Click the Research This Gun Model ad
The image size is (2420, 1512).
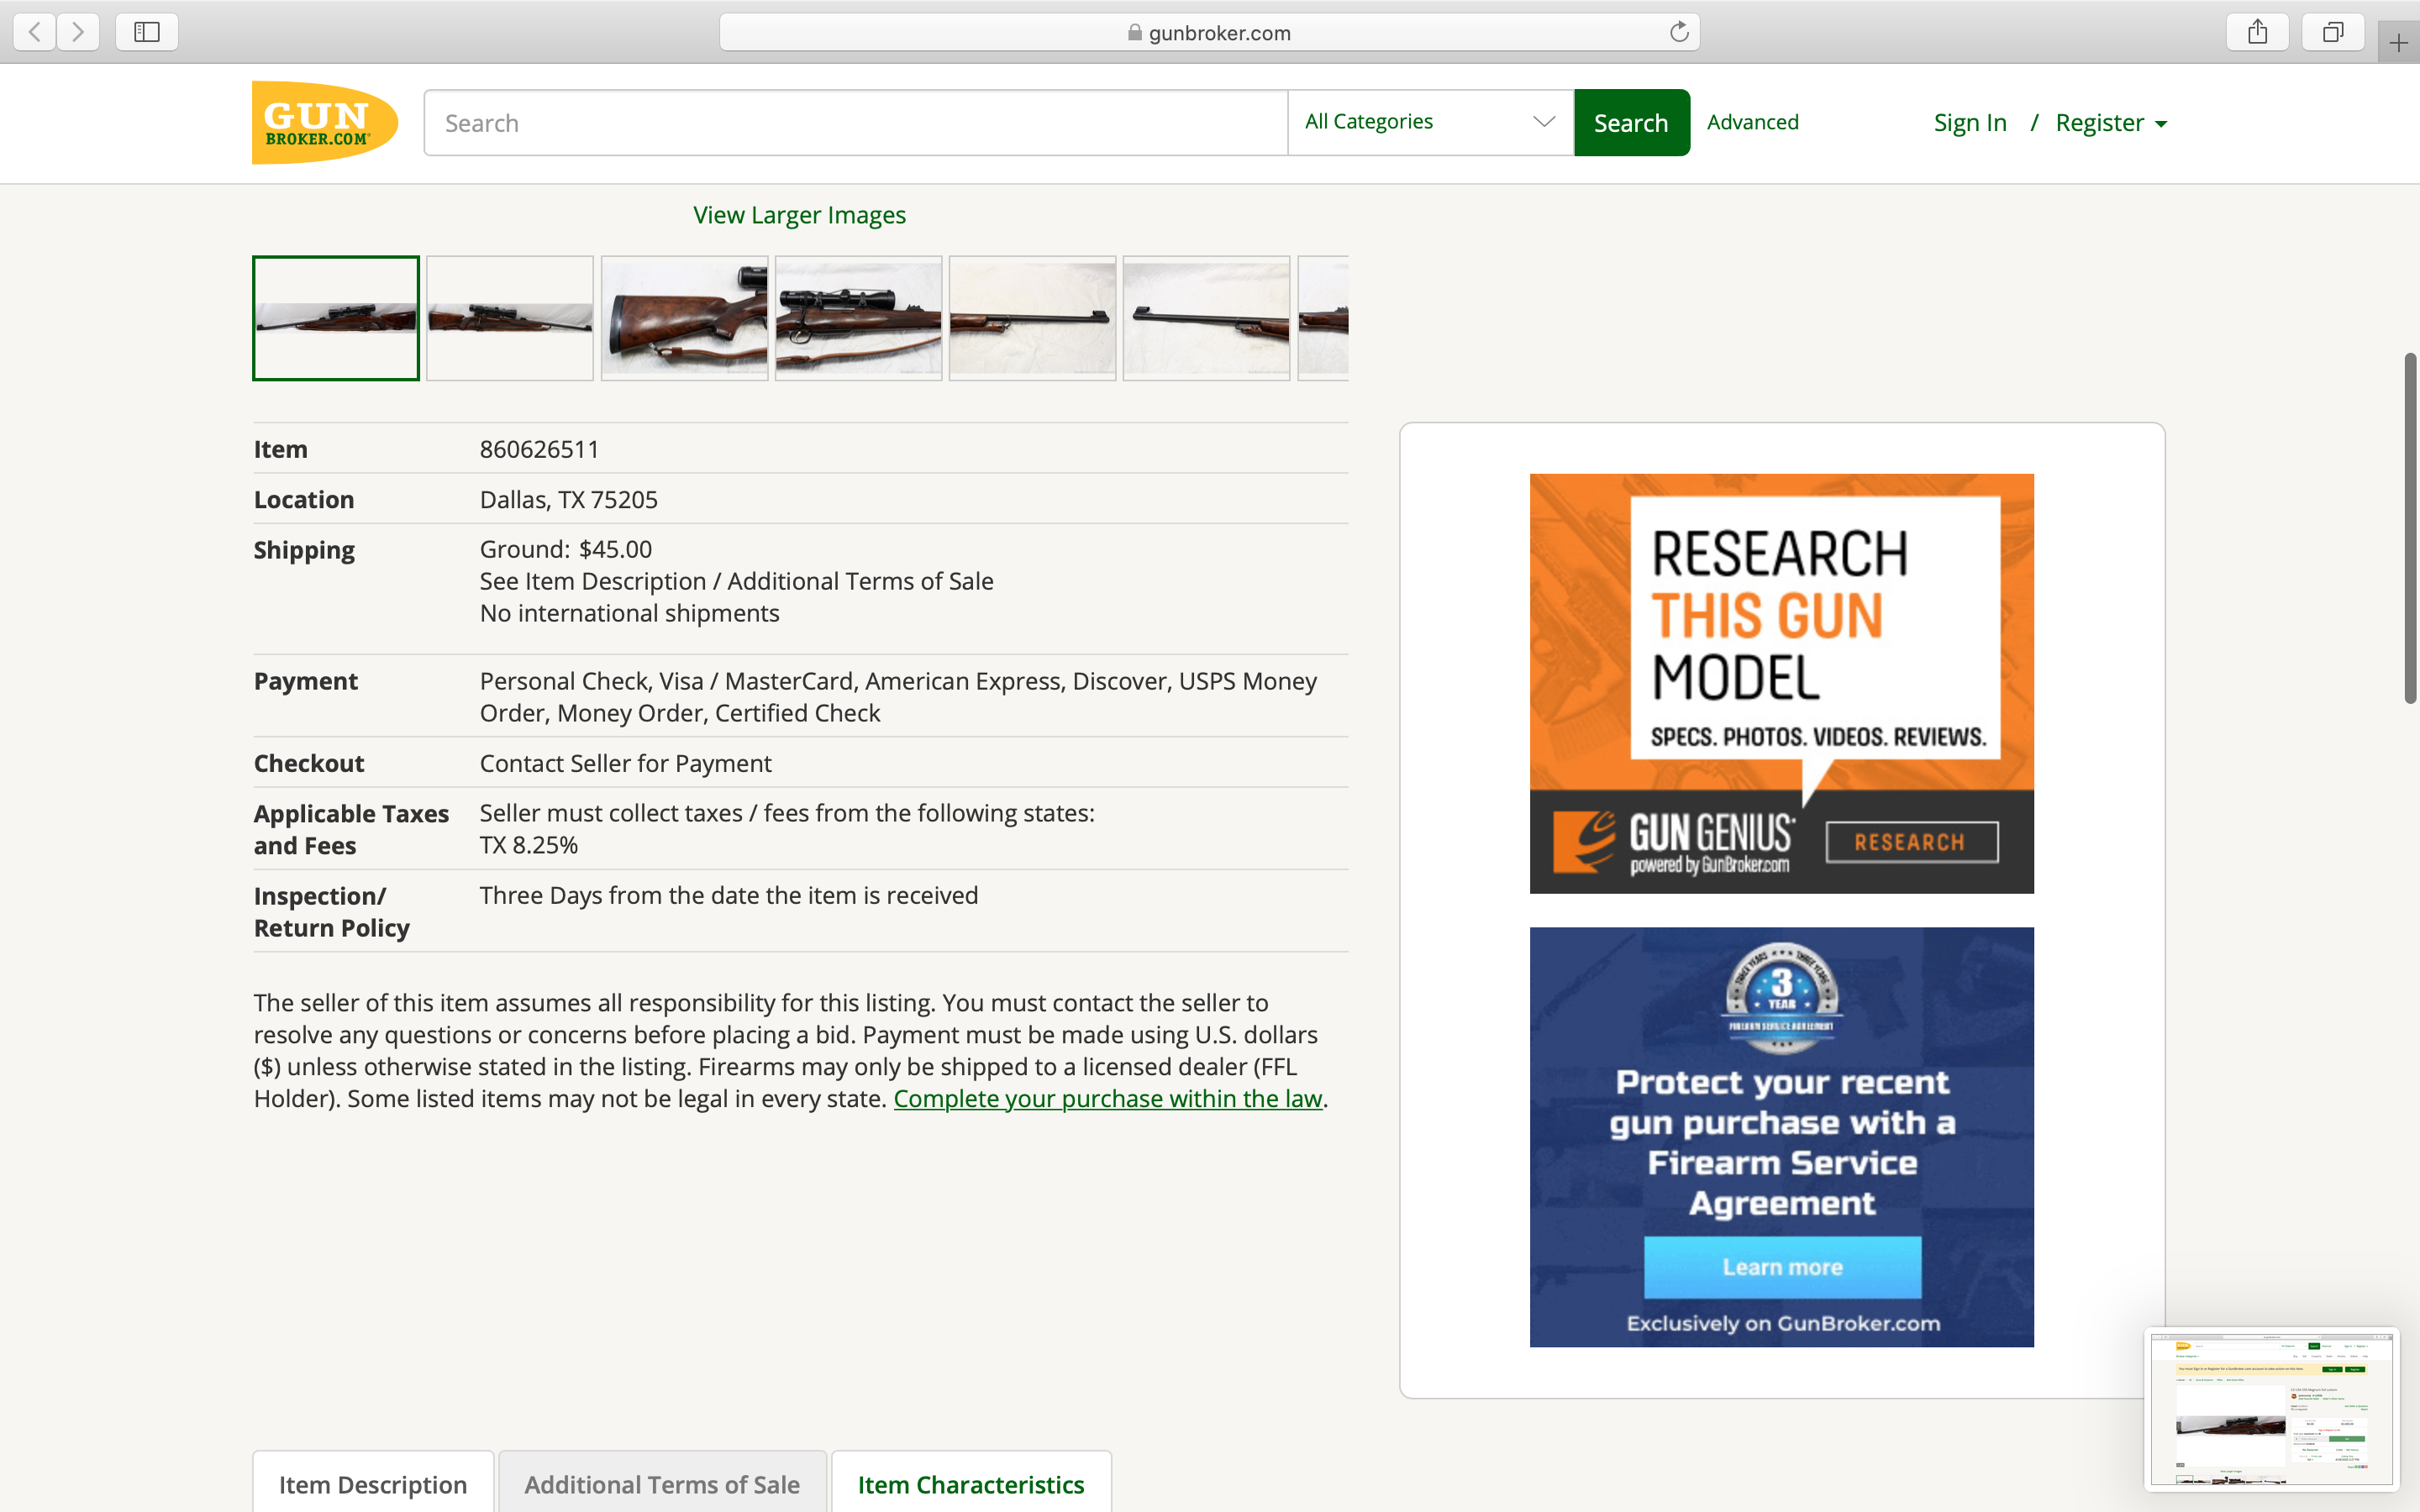click(x=1781, y=683)
